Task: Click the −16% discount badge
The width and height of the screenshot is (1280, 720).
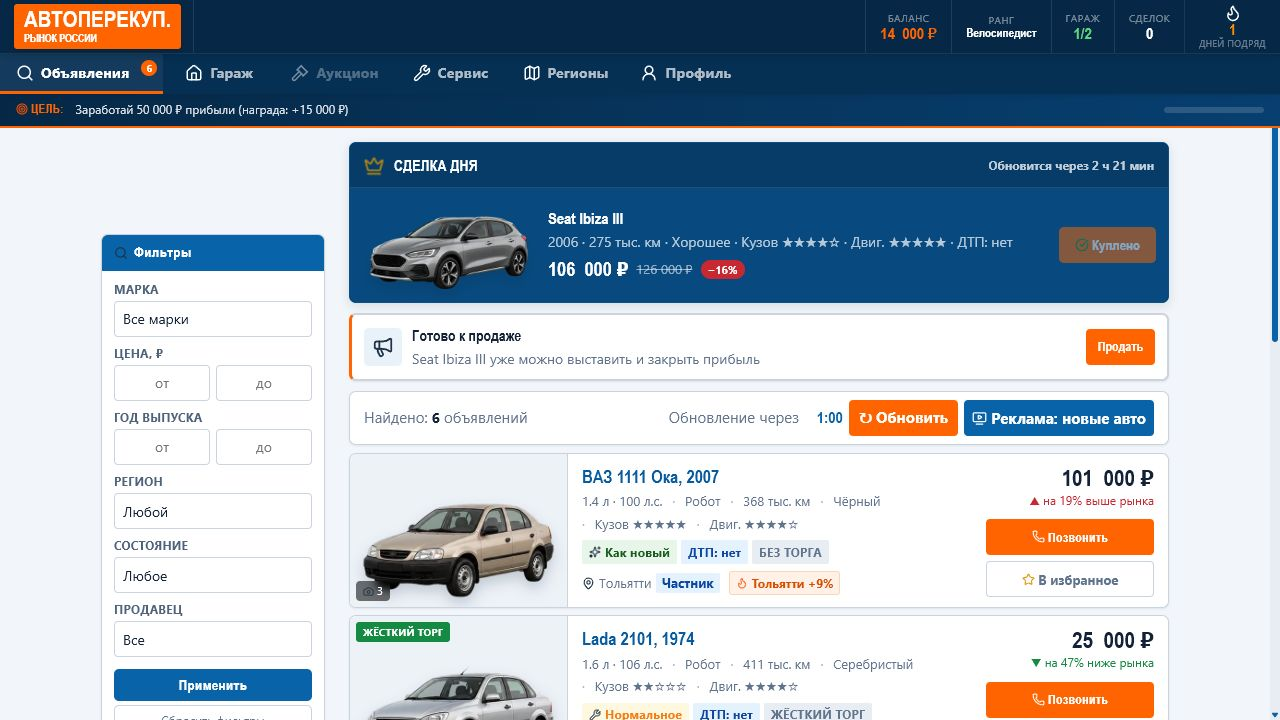Action: pos(723,270)
